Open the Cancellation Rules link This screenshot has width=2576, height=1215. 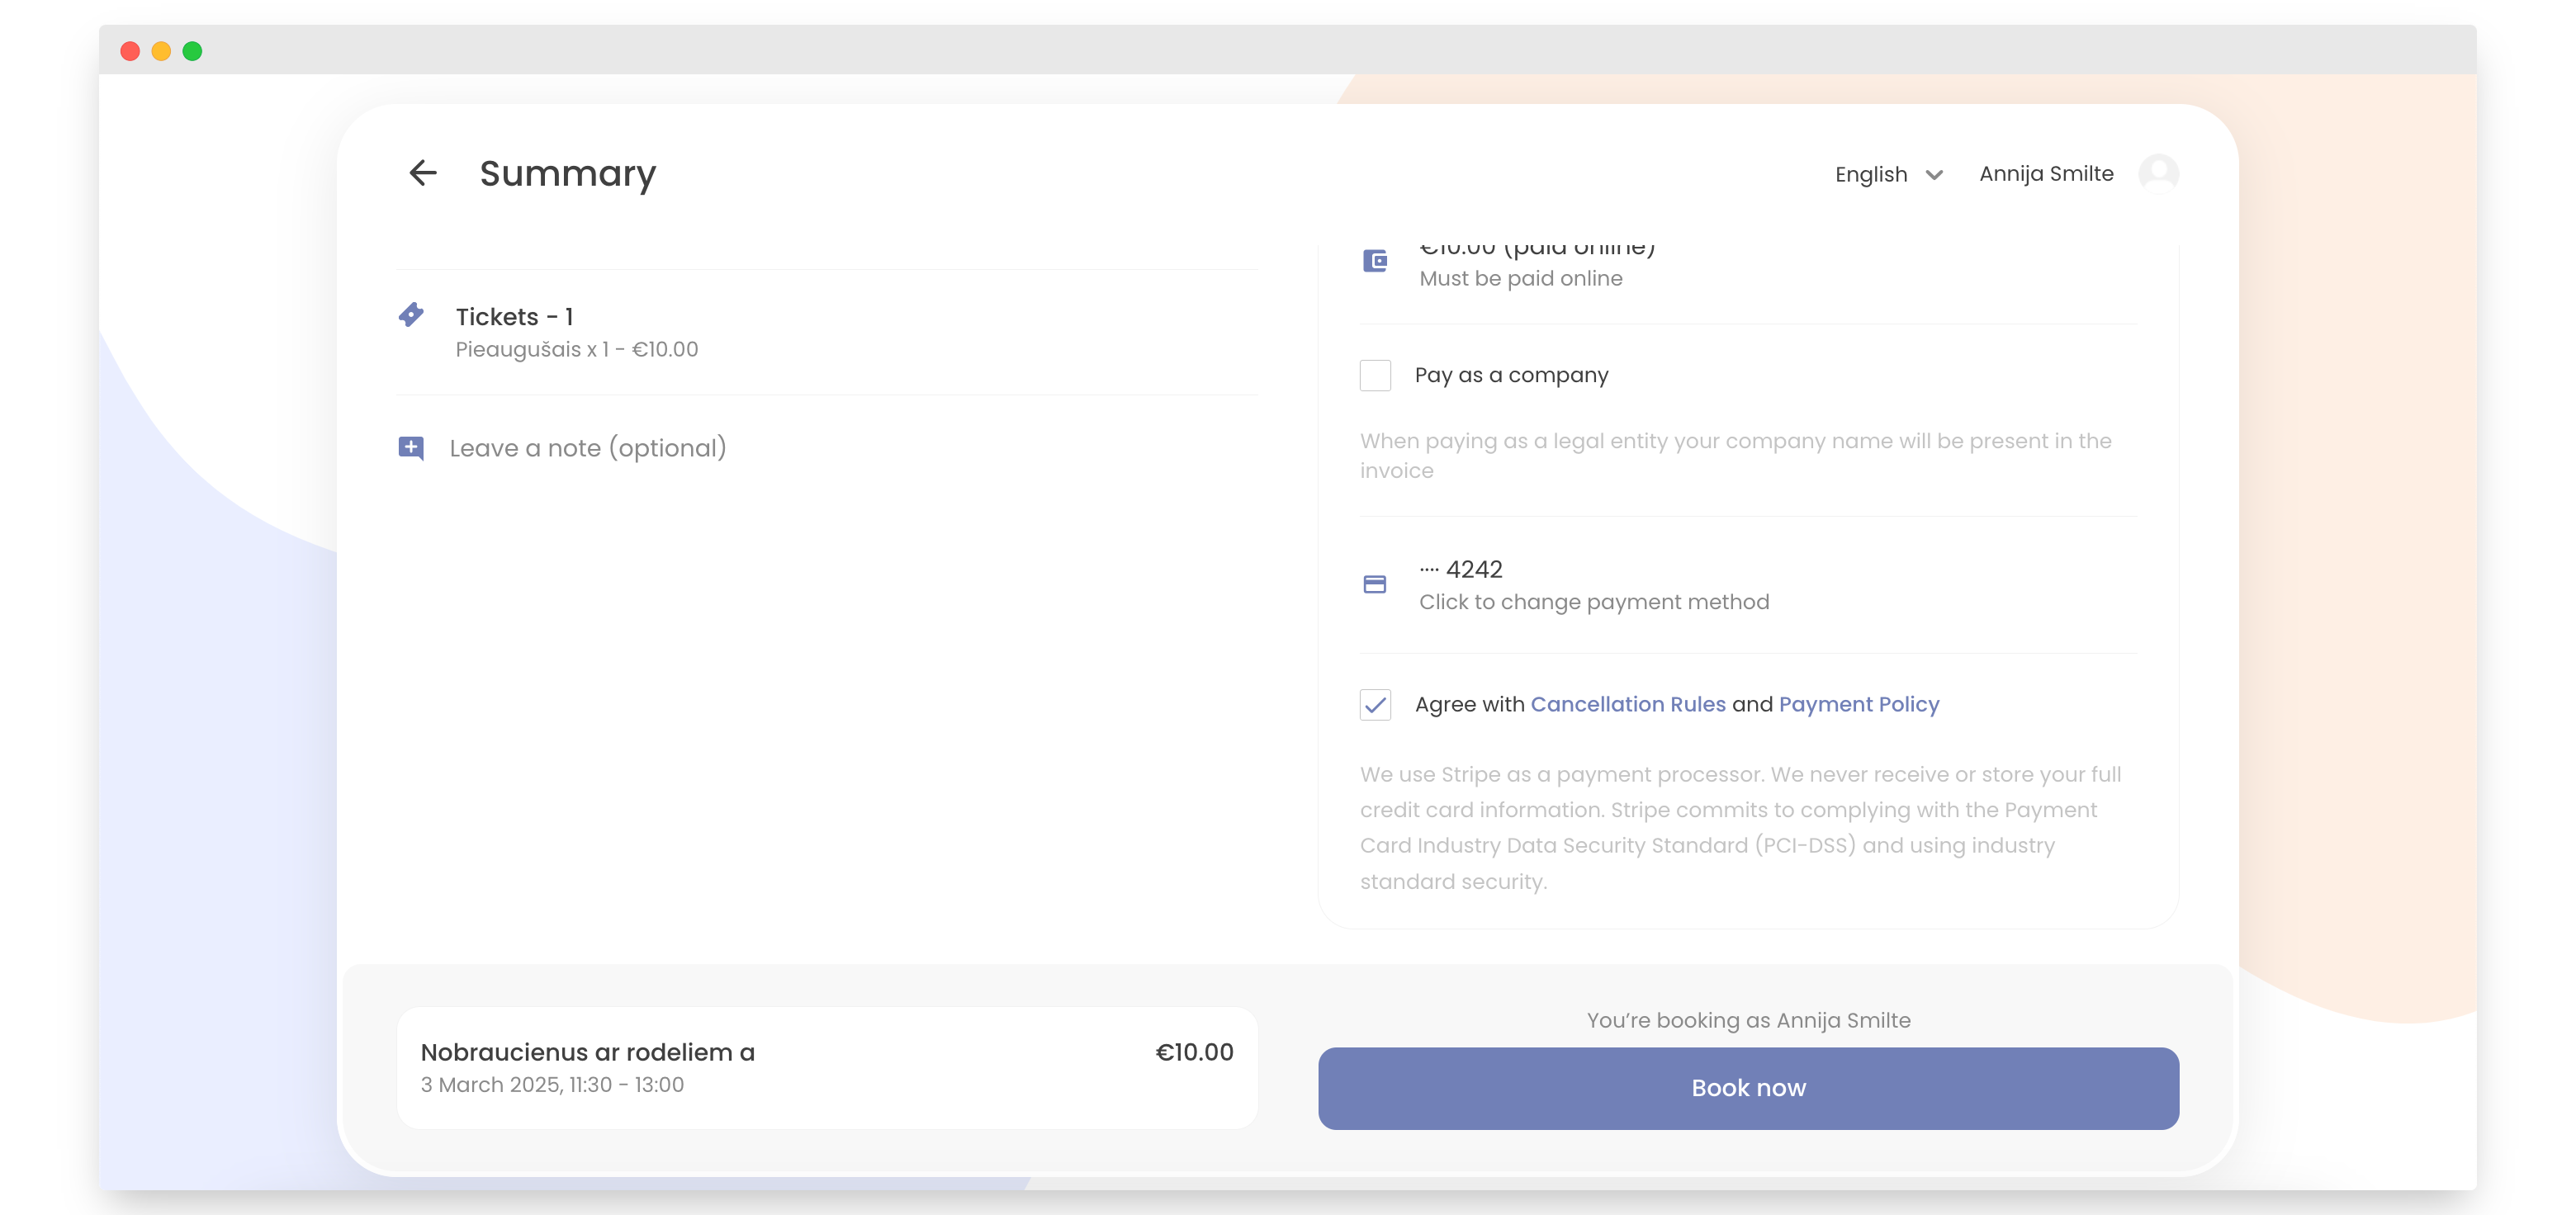click(1627, 704)
